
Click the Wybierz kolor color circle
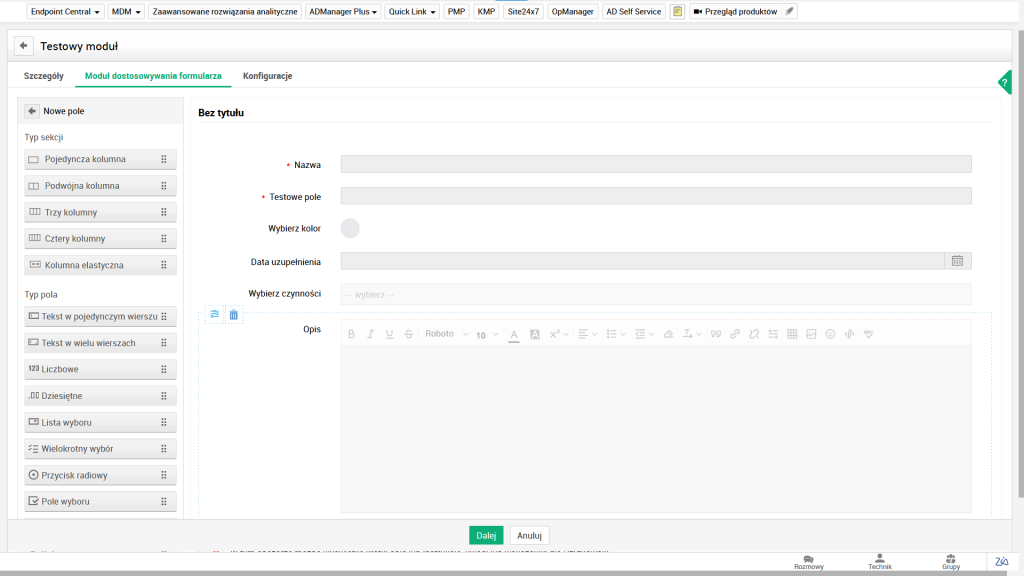click(350, 228)
